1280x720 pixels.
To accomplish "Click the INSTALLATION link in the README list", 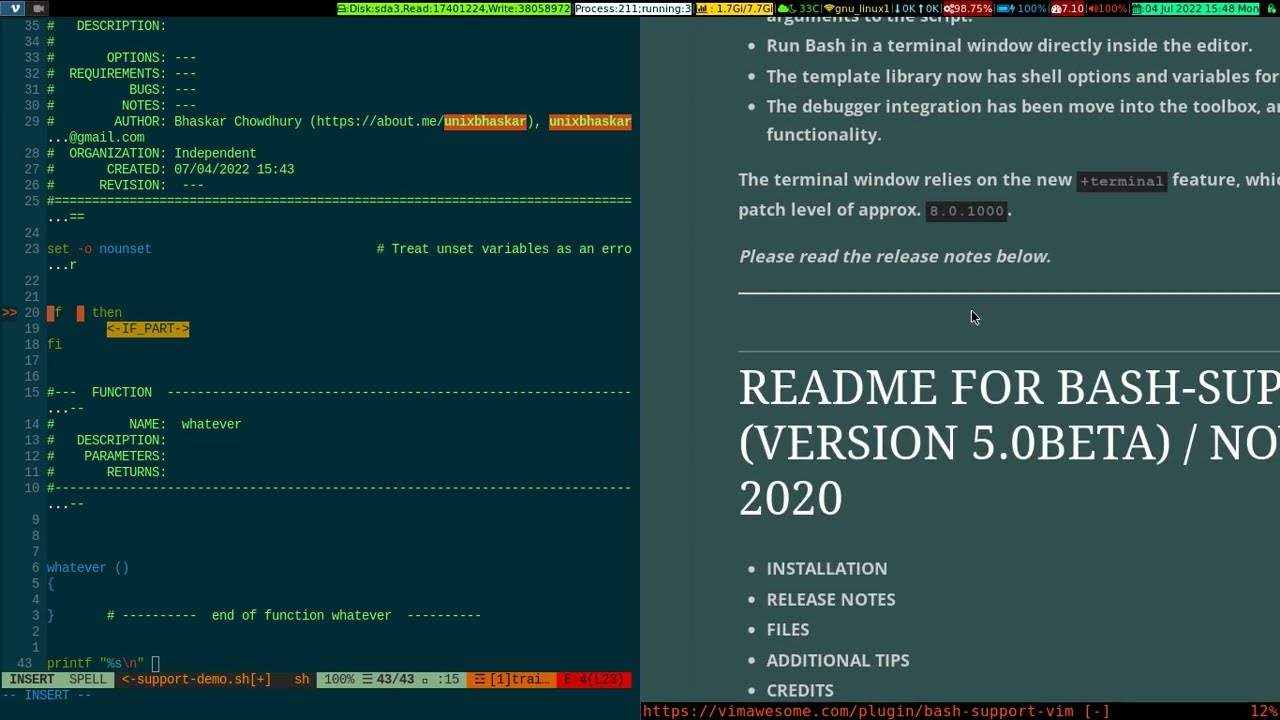I will [826, 568].
